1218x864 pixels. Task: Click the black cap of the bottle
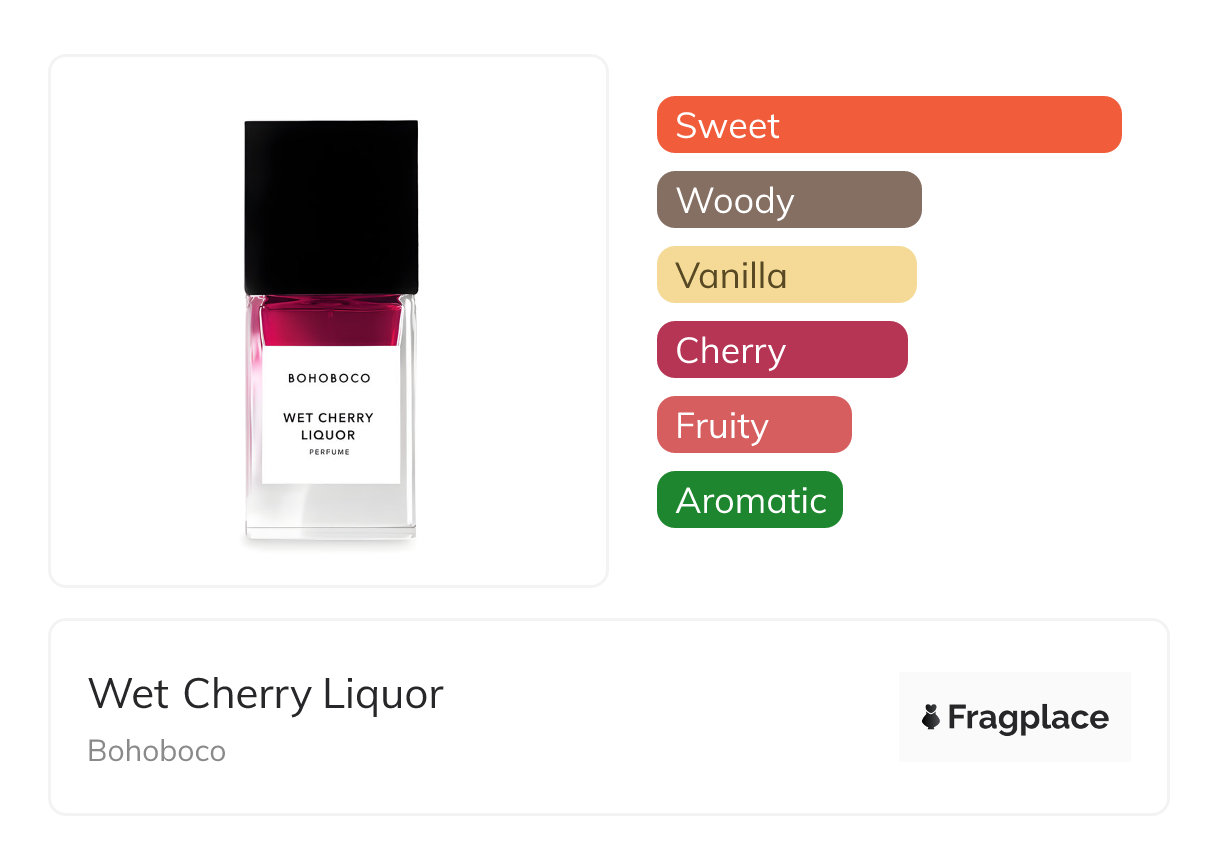point(331,205)
